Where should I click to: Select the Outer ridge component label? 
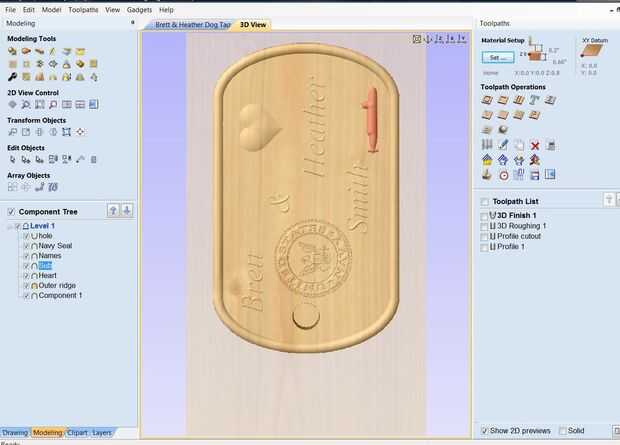coord(57,286)
